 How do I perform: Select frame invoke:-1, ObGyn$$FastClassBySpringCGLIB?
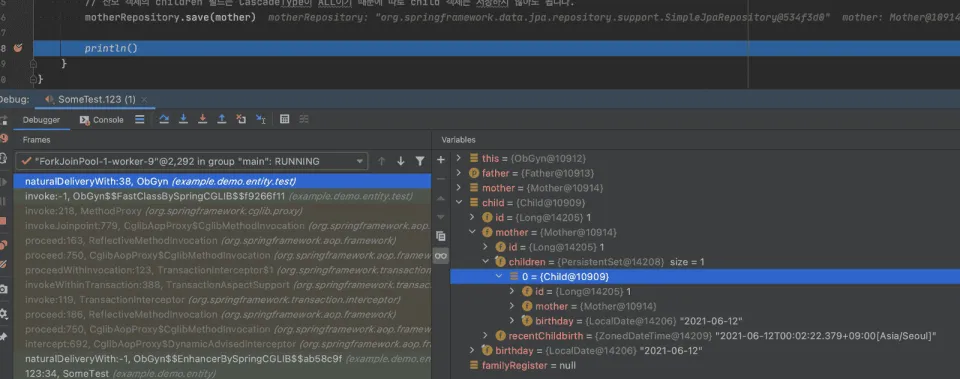click(x=222, y=197)
